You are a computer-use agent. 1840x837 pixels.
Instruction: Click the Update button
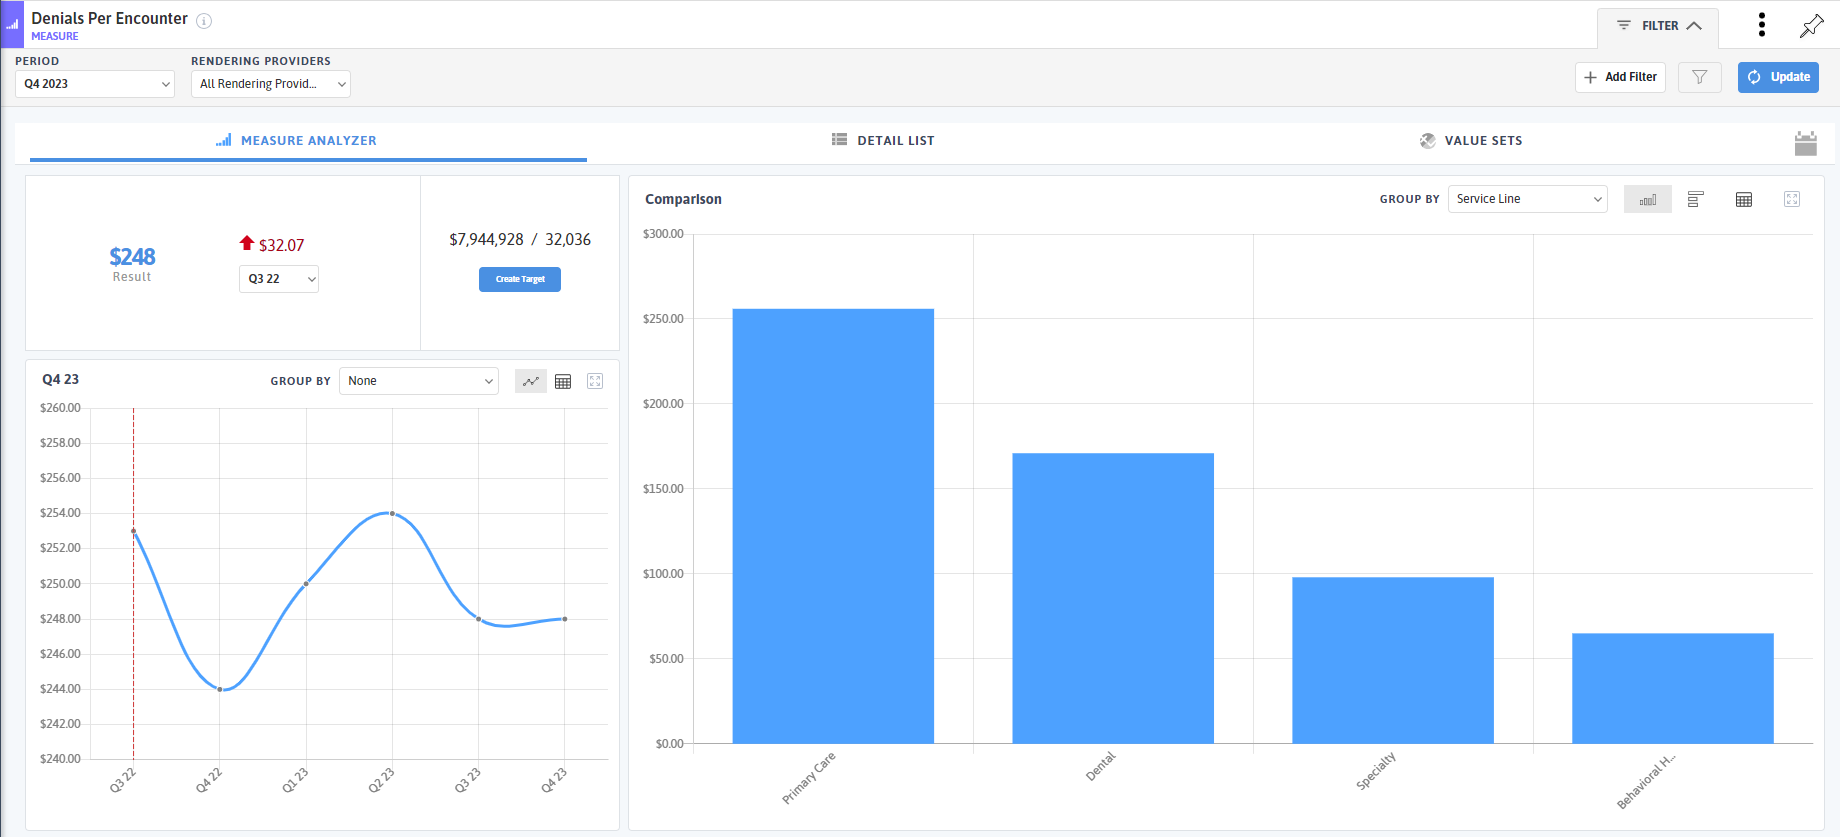[1778, 77]
